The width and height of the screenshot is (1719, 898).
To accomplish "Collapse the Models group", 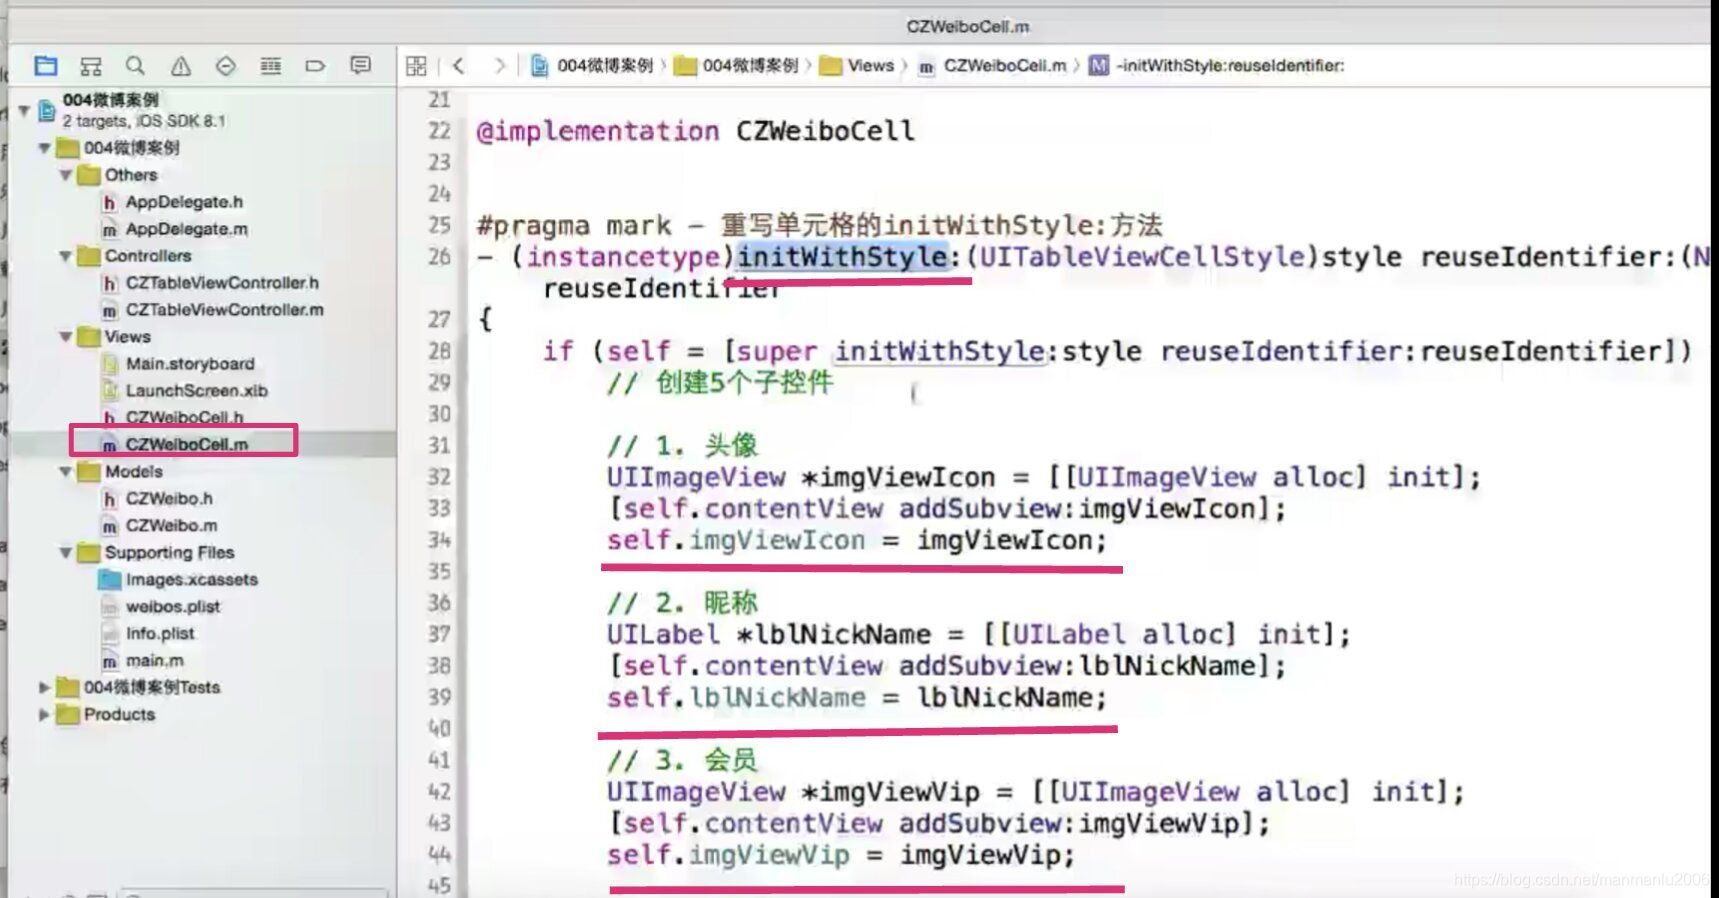I will click(x=65, y=472).
